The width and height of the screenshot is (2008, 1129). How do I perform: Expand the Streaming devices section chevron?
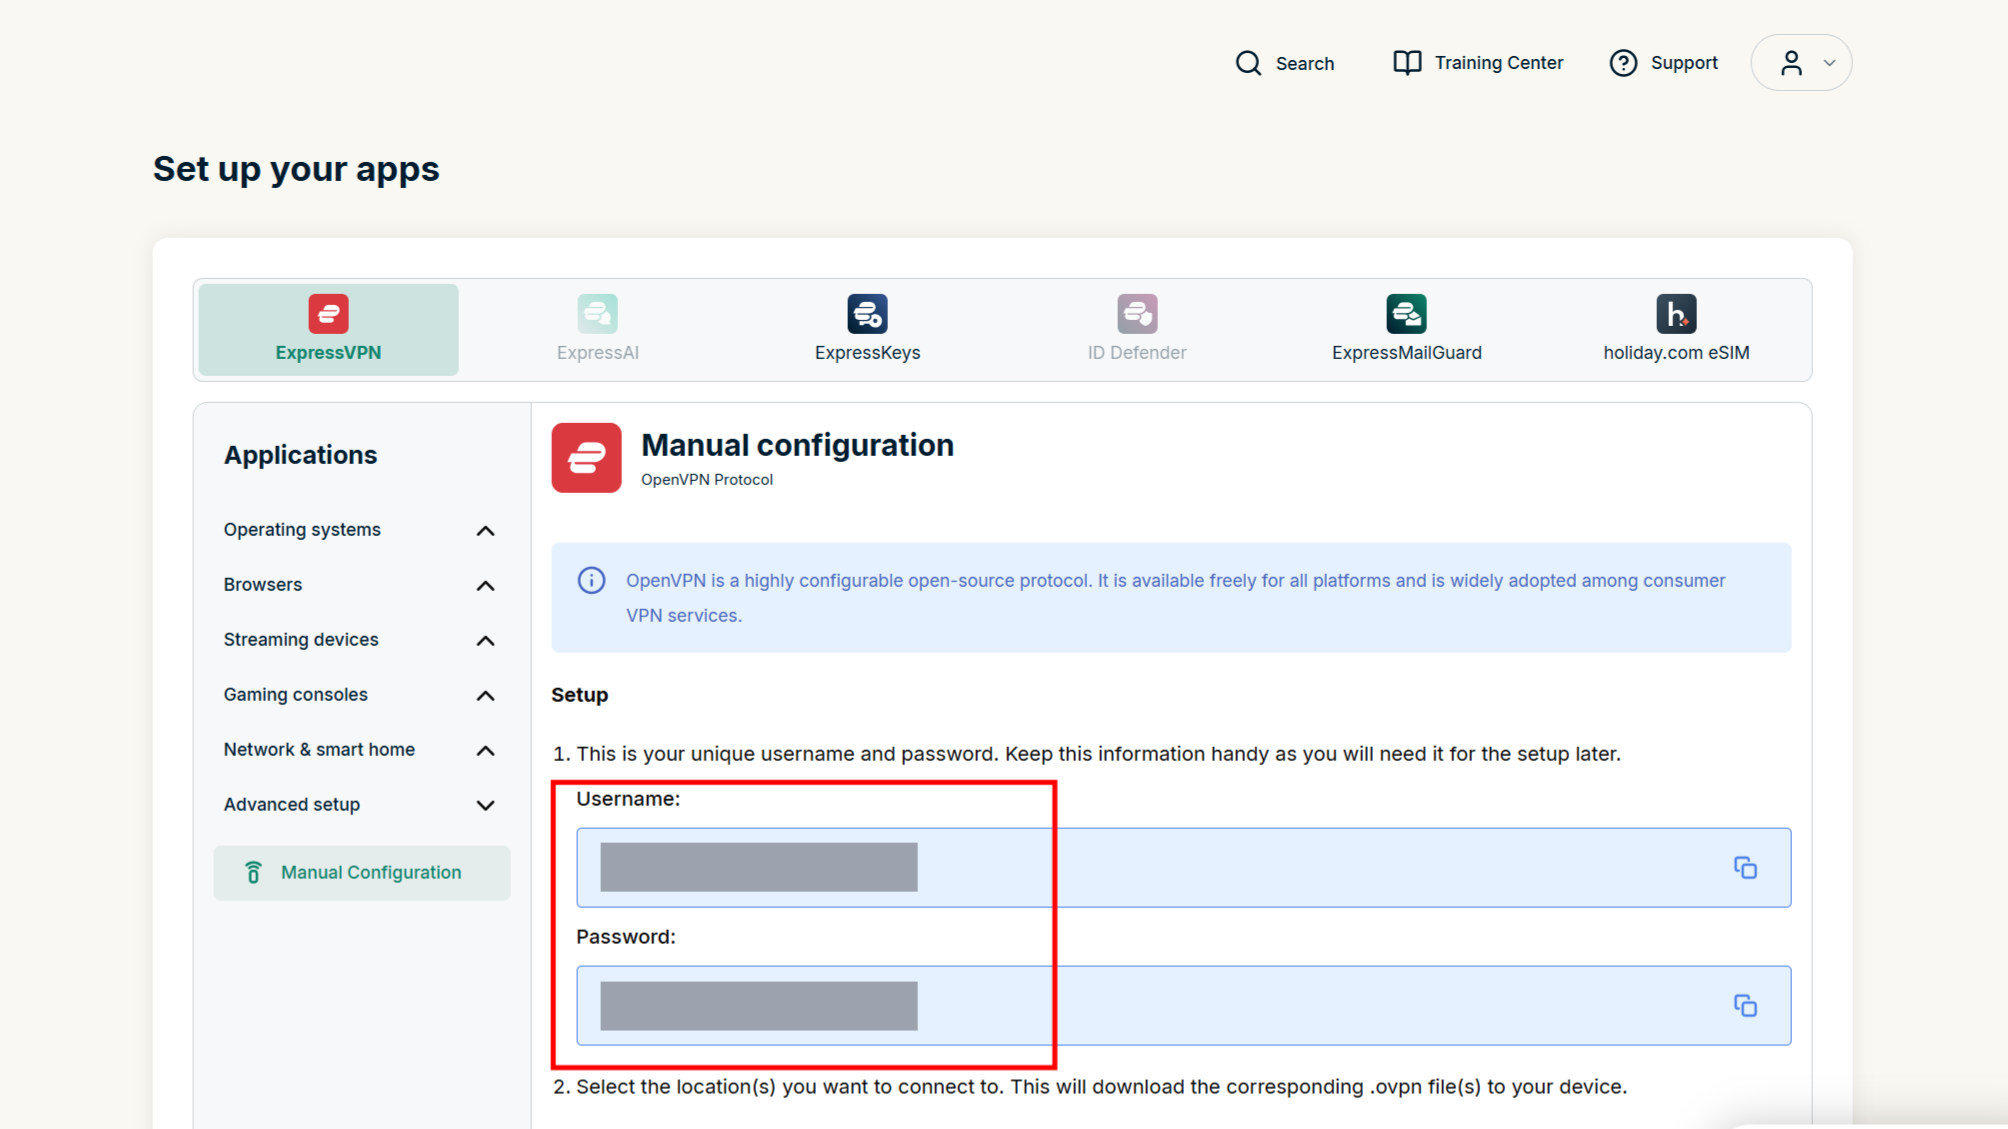[485, 640]
